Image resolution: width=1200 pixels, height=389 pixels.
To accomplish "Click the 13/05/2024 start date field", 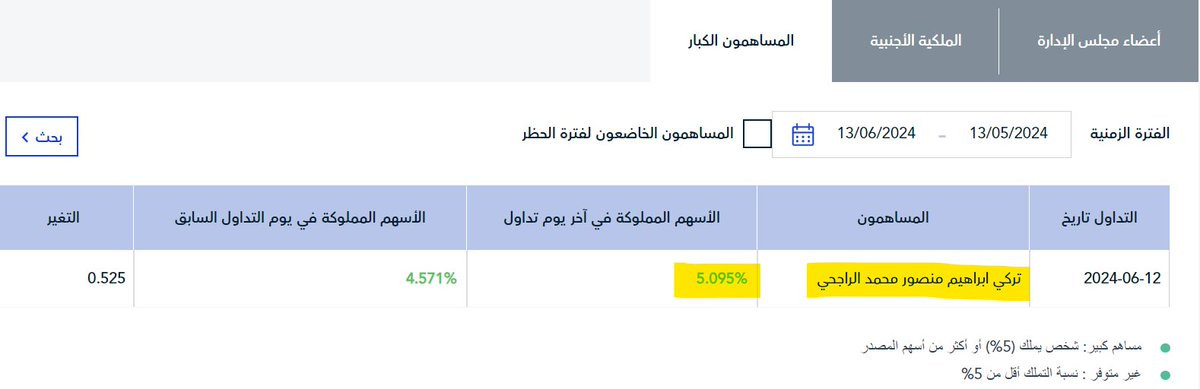I will [x=1008, y=134].
